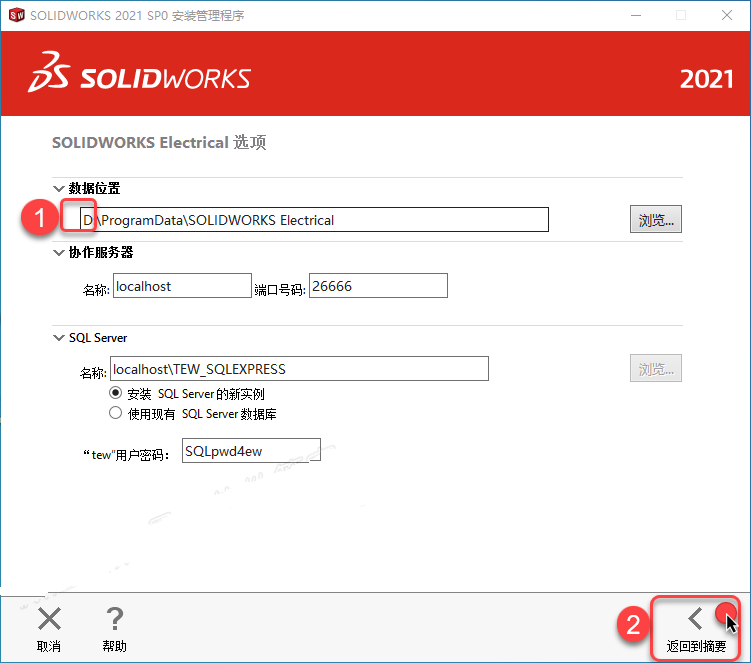The width and height of the screenshot is (751, 663).
Task: Click SQL Server name field localhost\TEW_SQLEXPRESS
Action: click(299, 368)
